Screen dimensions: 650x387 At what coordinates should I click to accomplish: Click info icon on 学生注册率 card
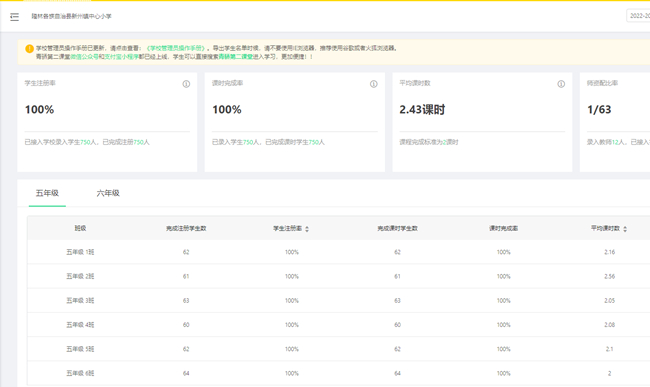click(186, 84)
